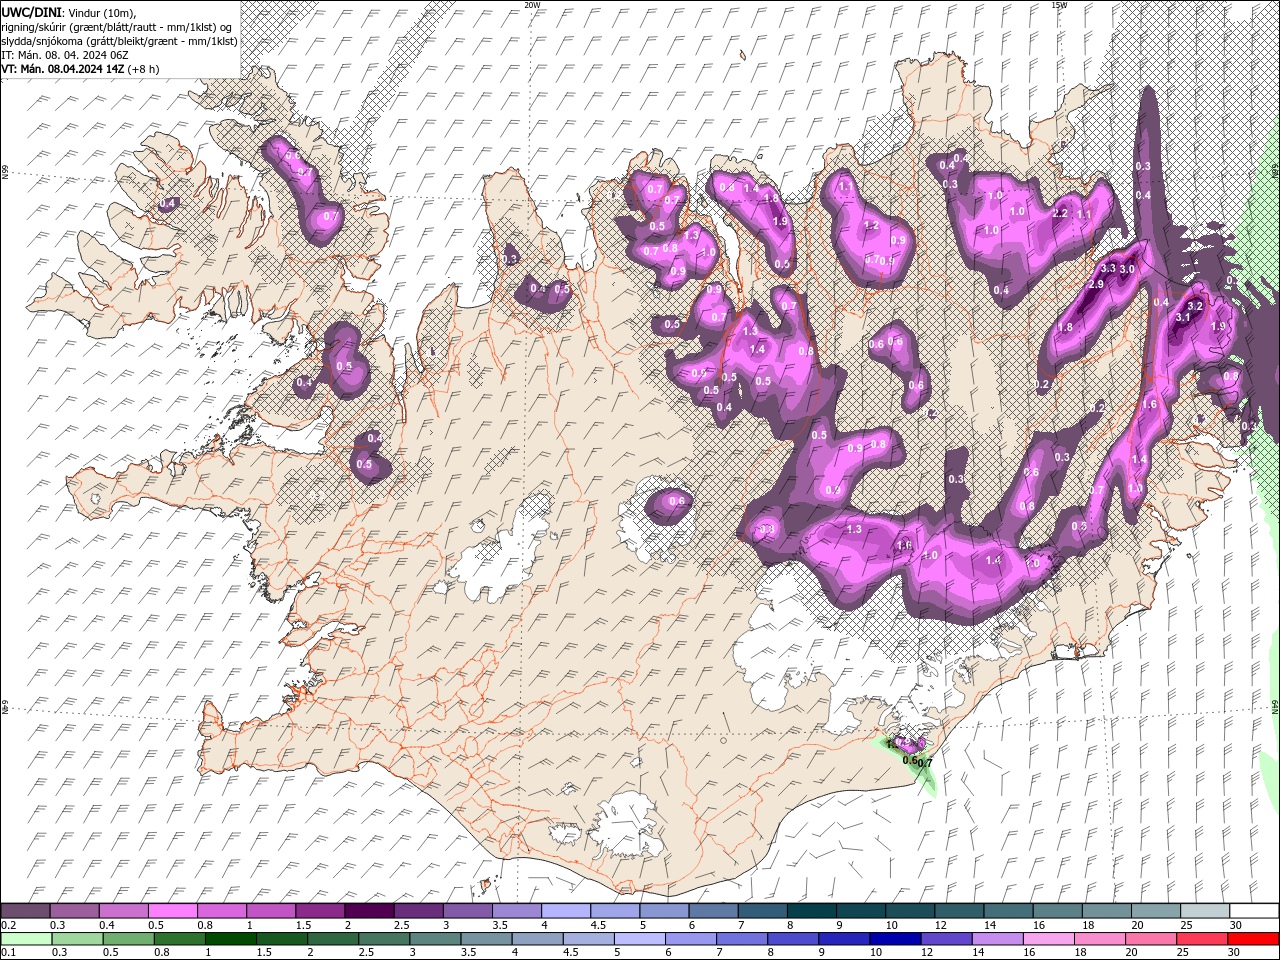This screenshot has height=960, width=1280.
Task: Click the '3.2' snowfall value on the map
Action: [x=1194, y=305]
